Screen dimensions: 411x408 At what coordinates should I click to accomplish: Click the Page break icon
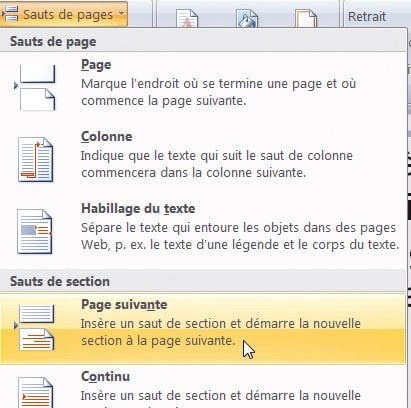tap(35, 88)
